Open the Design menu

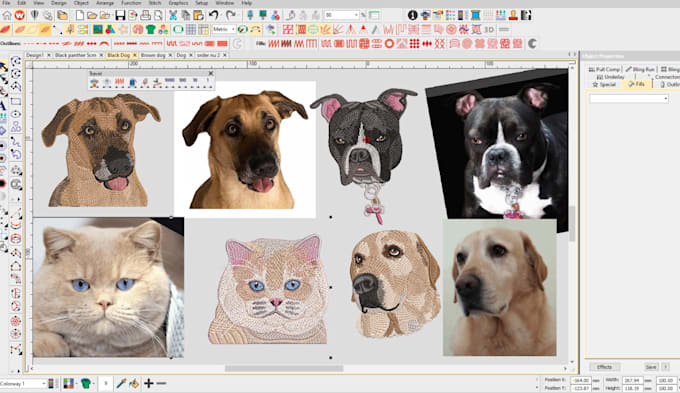[x=59, y=3]
